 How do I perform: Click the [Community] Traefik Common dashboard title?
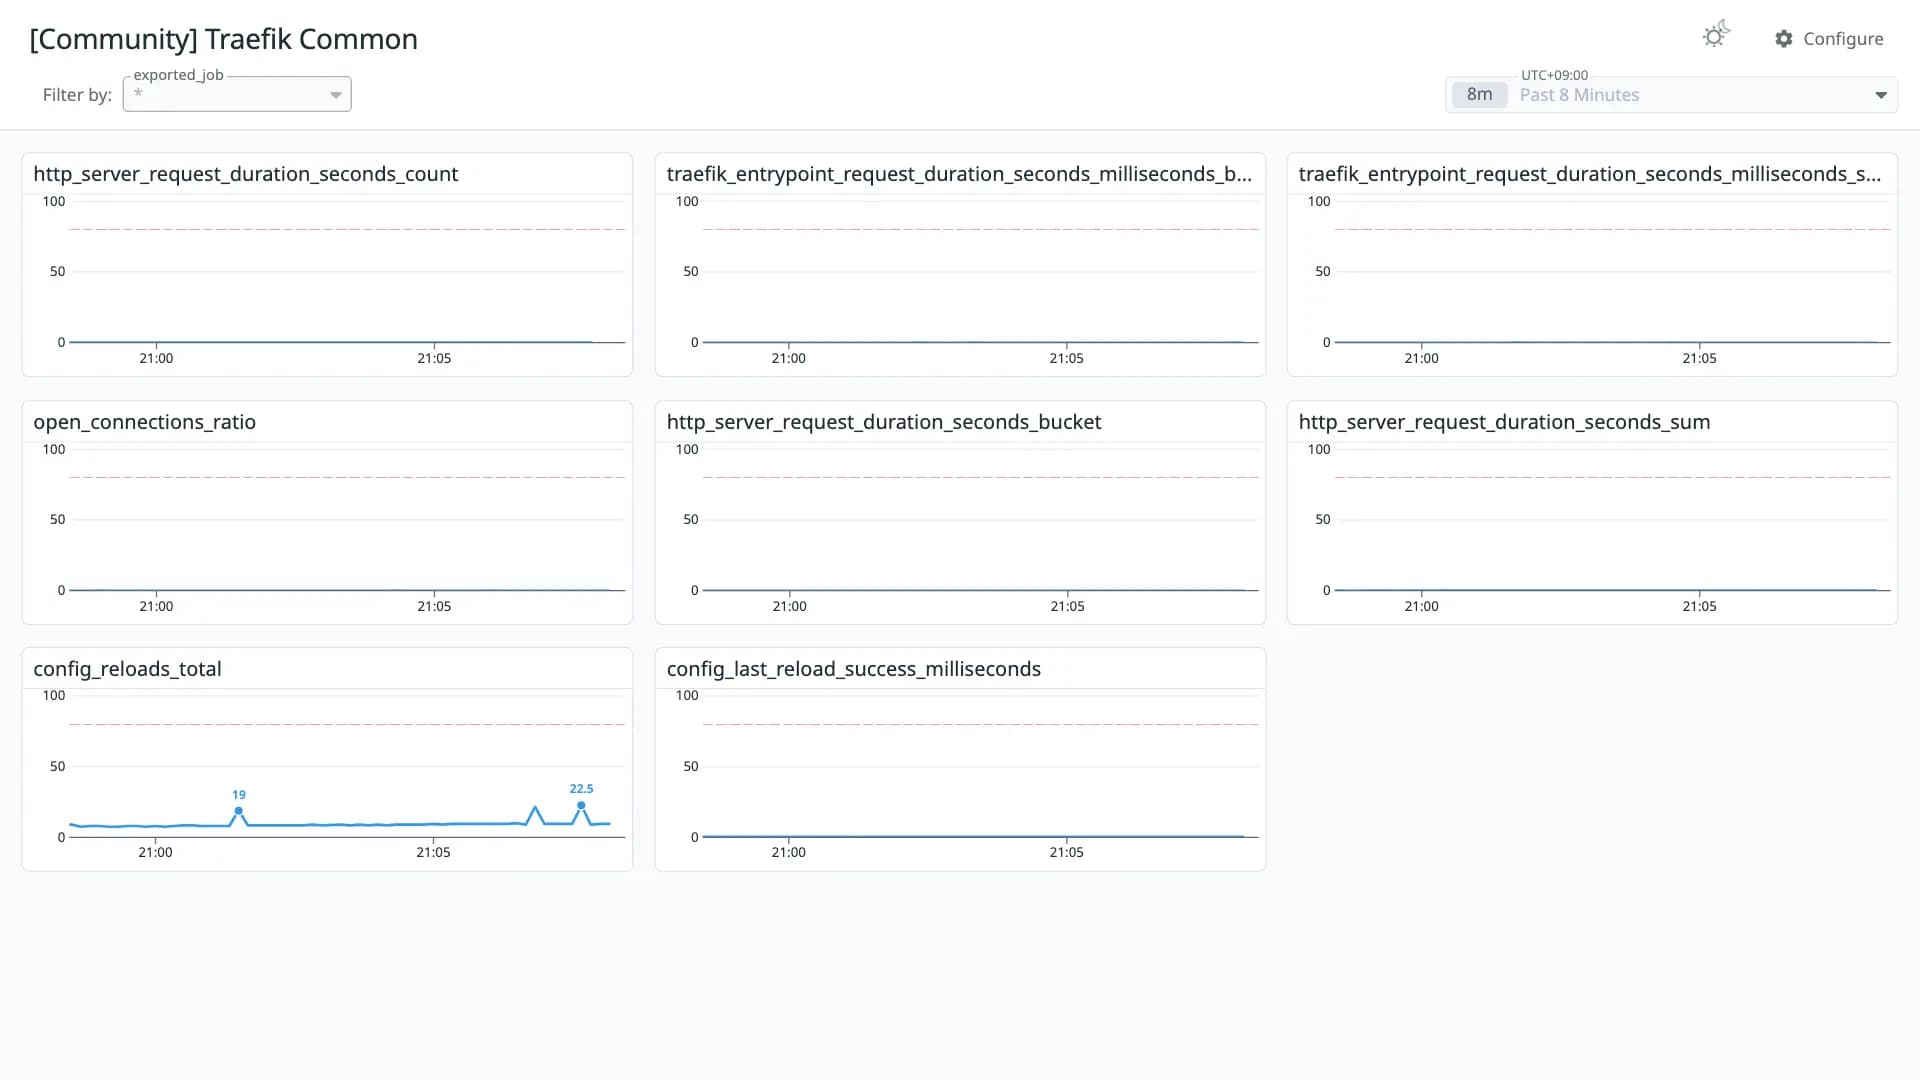224,39
